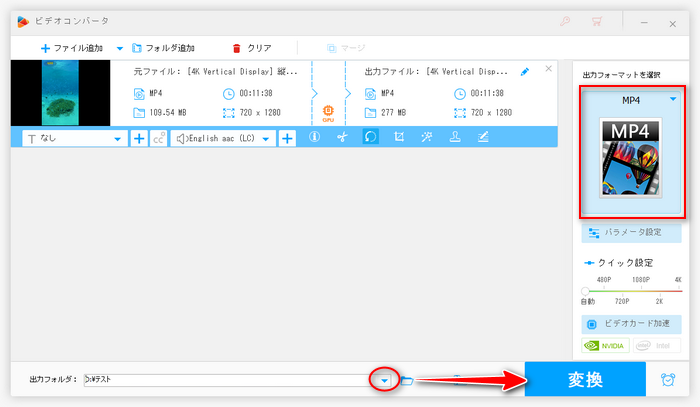Add a subtitle with plus button

pyautogui.click(x=139, y=138)
